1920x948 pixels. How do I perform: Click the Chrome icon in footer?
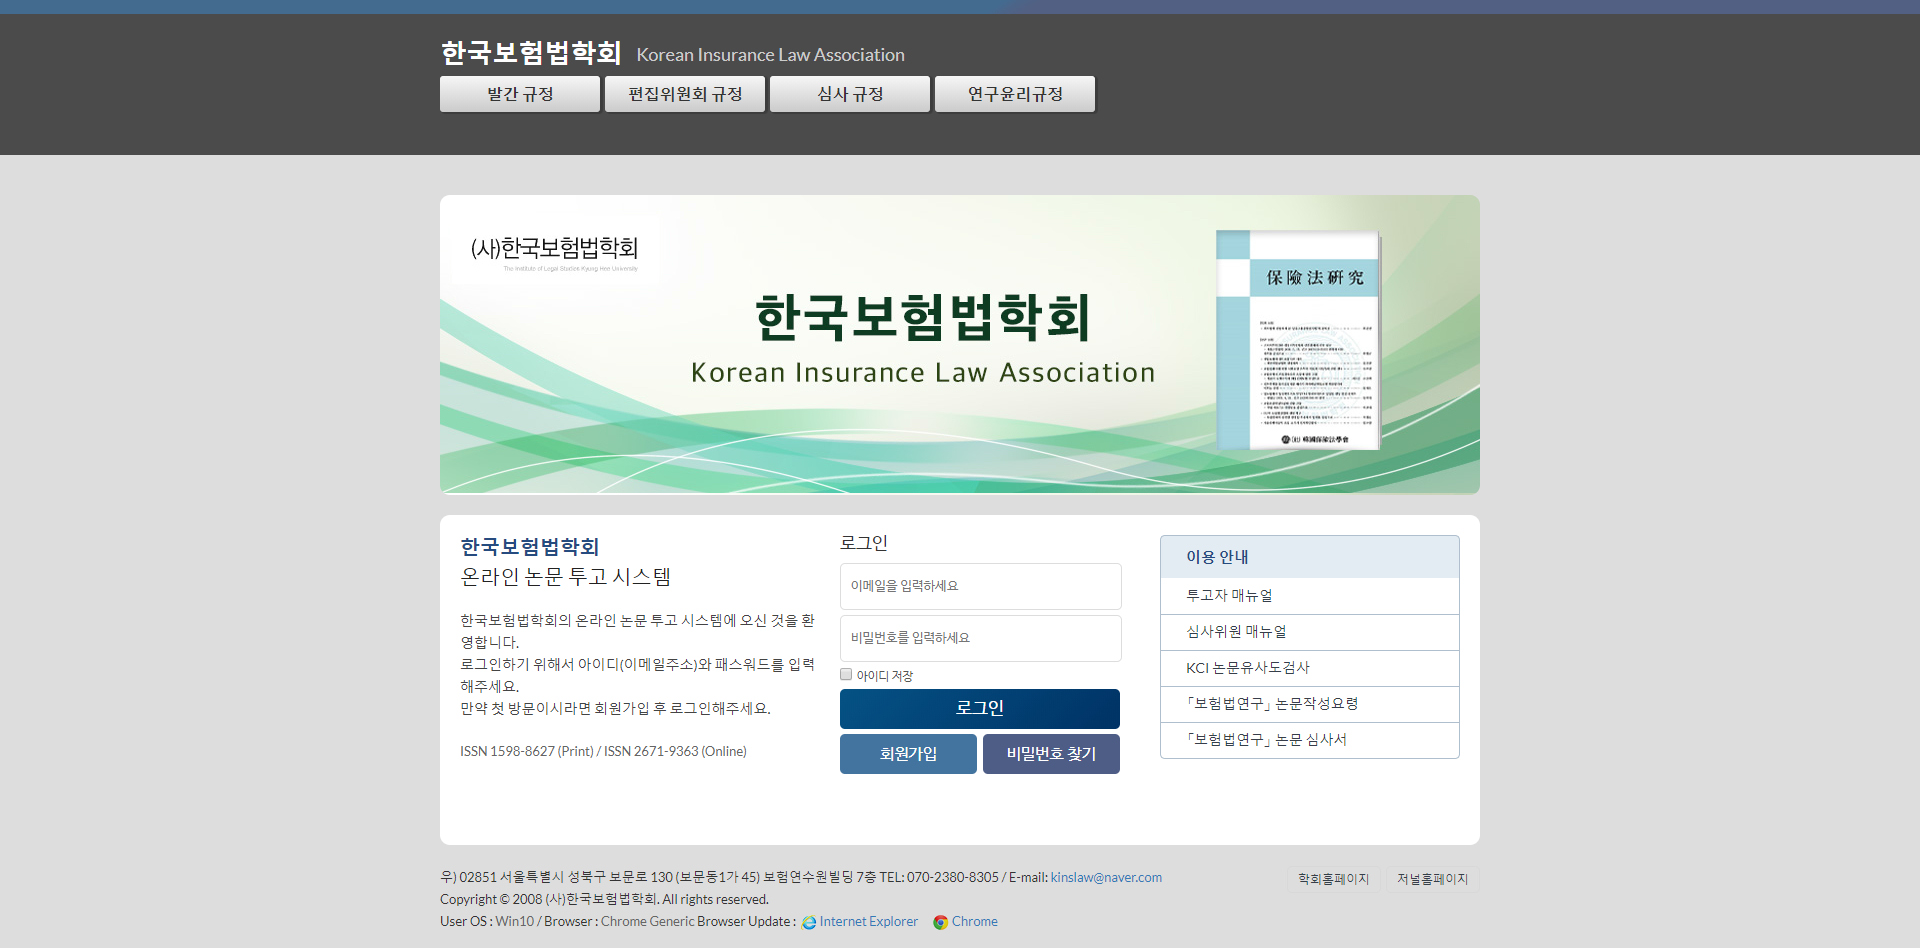pyautogui.click(x=940, y=922)
